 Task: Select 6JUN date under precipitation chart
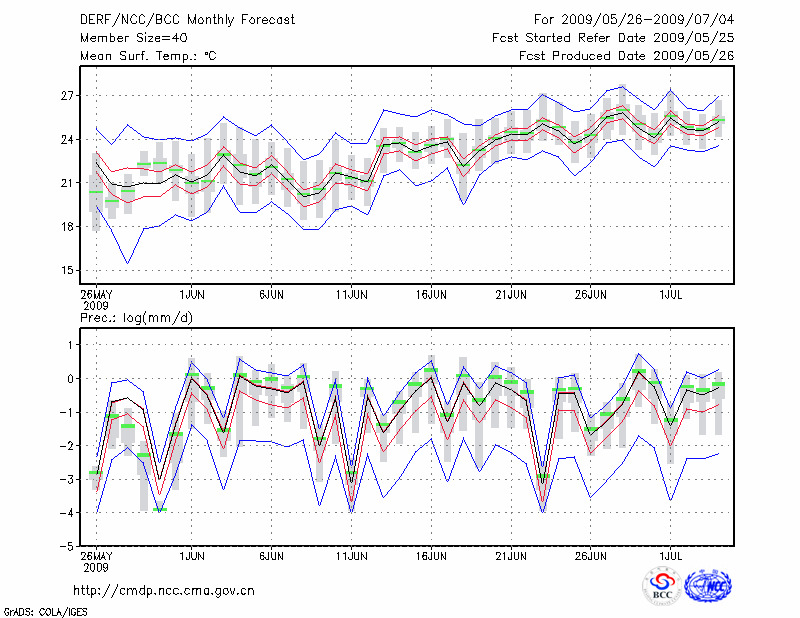[271, 555]
